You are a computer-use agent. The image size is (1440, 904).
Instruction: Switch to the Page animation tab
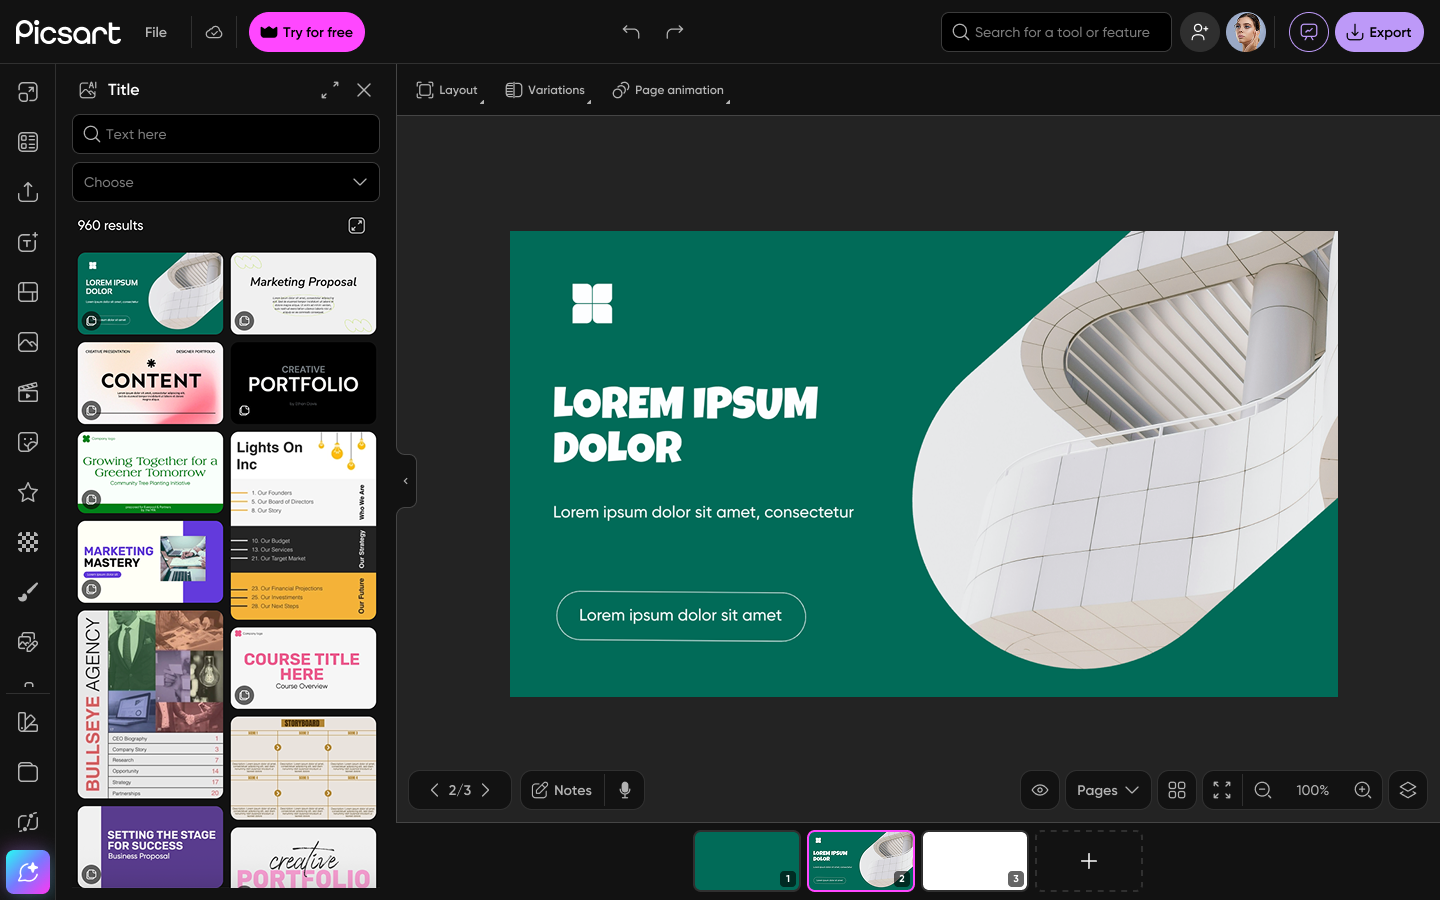(668, 90)
